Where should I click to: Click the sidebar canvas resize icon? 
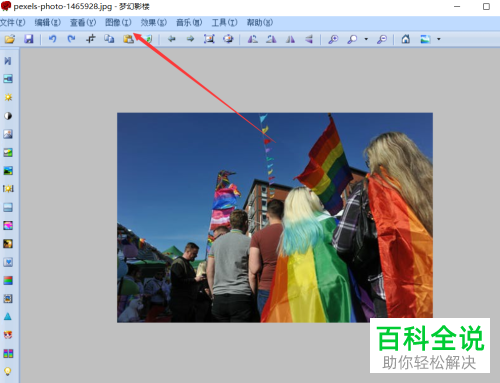[8, 79]
